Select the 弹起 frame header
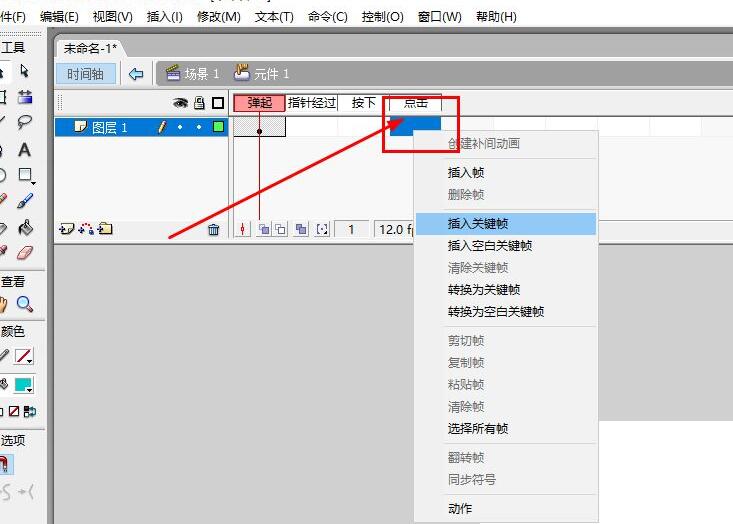This screenshot has height=524, width=733. pyautogui.click(x=259, y=103)
